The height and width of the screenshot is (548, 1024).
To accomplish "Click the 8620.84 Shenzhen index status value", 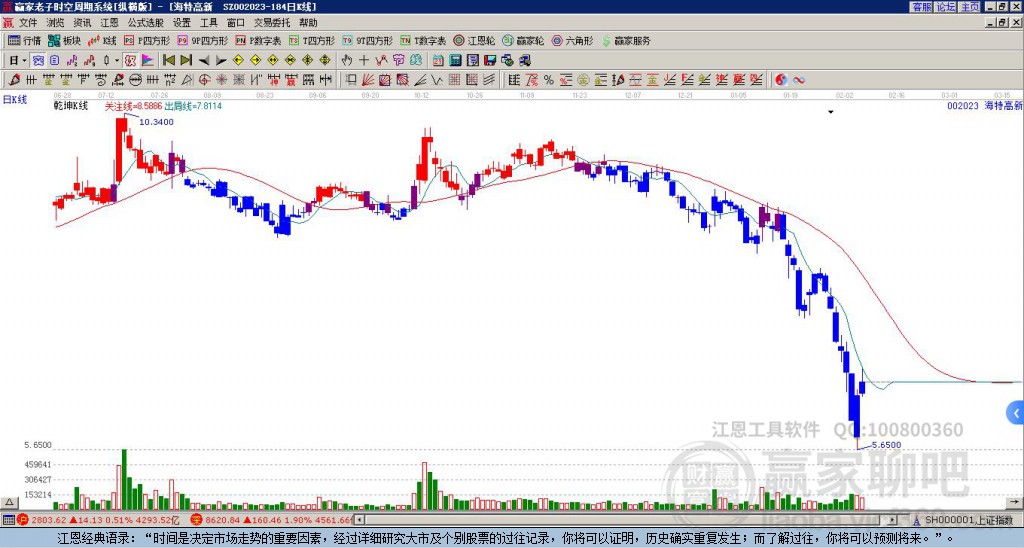I will [223, 520].
